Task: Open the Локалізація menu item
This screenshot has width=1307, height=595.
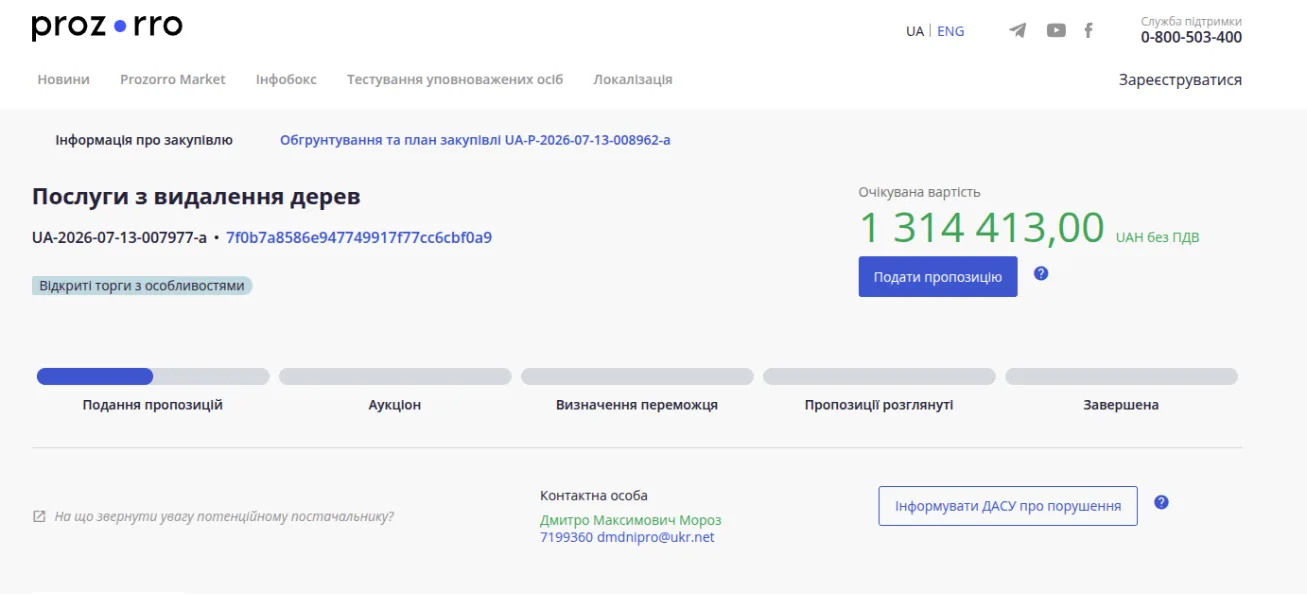Action: pos(633,79)
